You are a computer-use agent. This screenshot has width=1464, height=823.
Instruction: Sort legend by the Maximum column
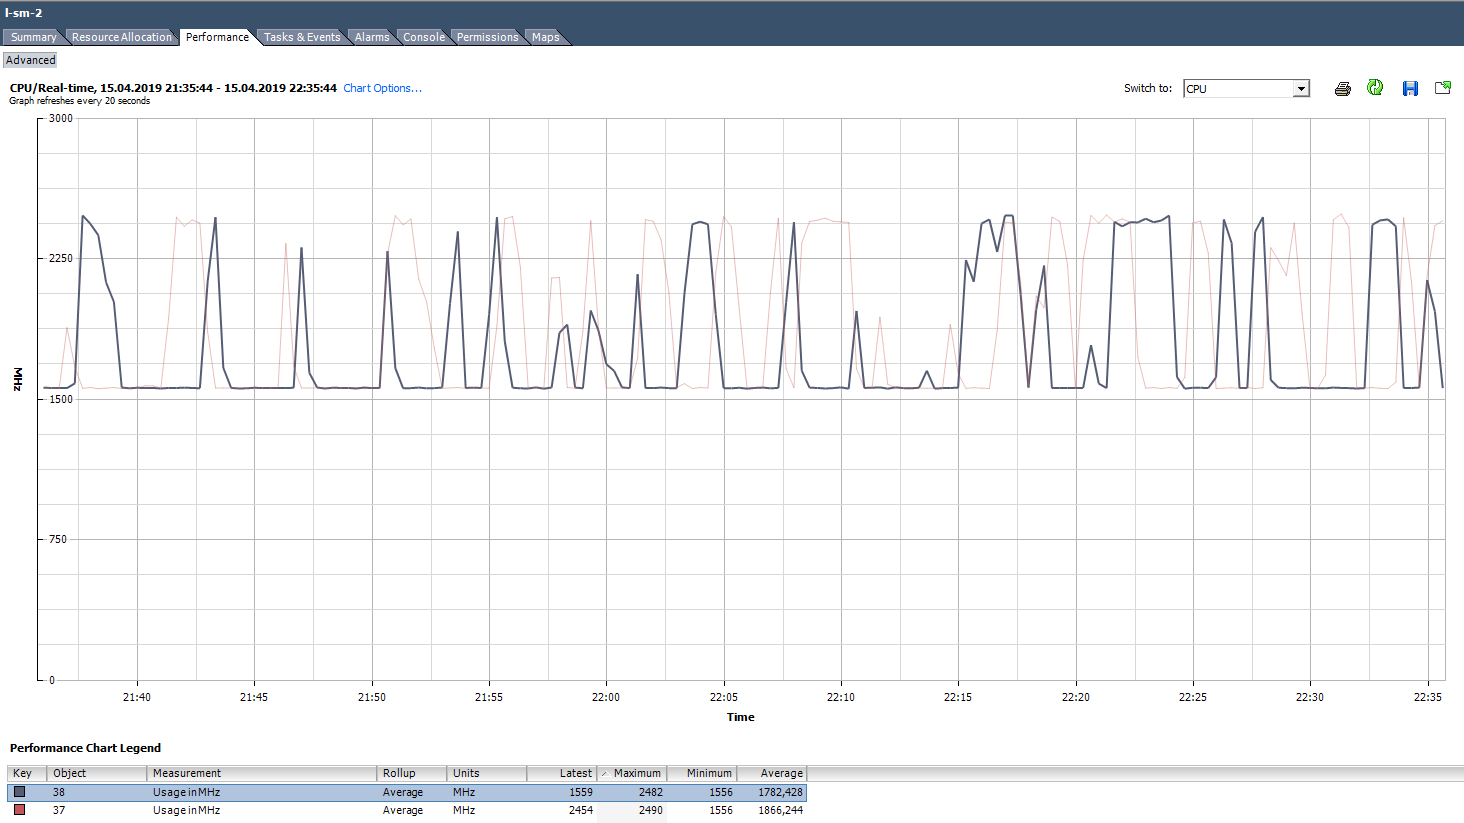[632, 773]
